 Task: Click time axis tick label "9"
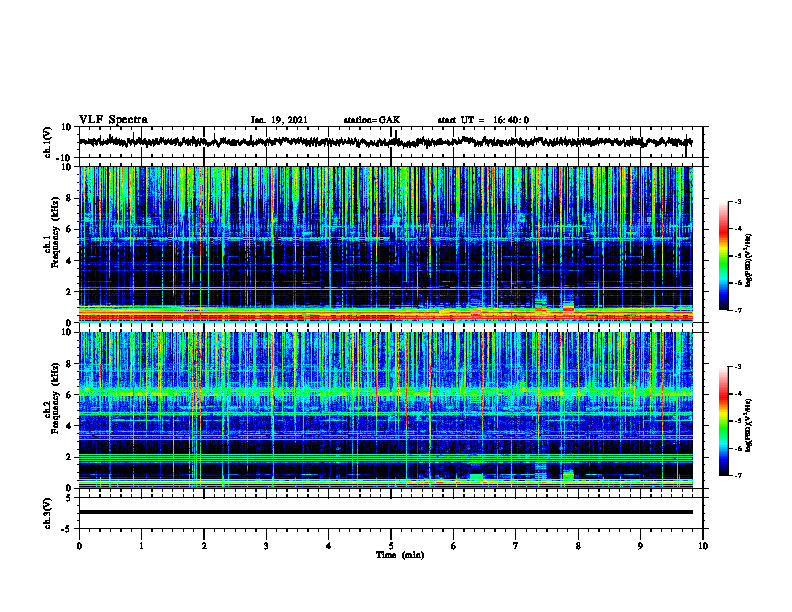coord(640,546)
